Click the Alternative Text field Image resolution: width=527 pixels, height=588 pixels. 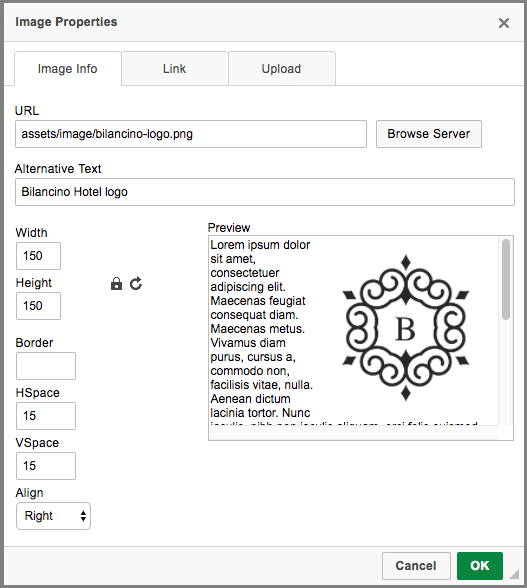[x=265, y=192]
